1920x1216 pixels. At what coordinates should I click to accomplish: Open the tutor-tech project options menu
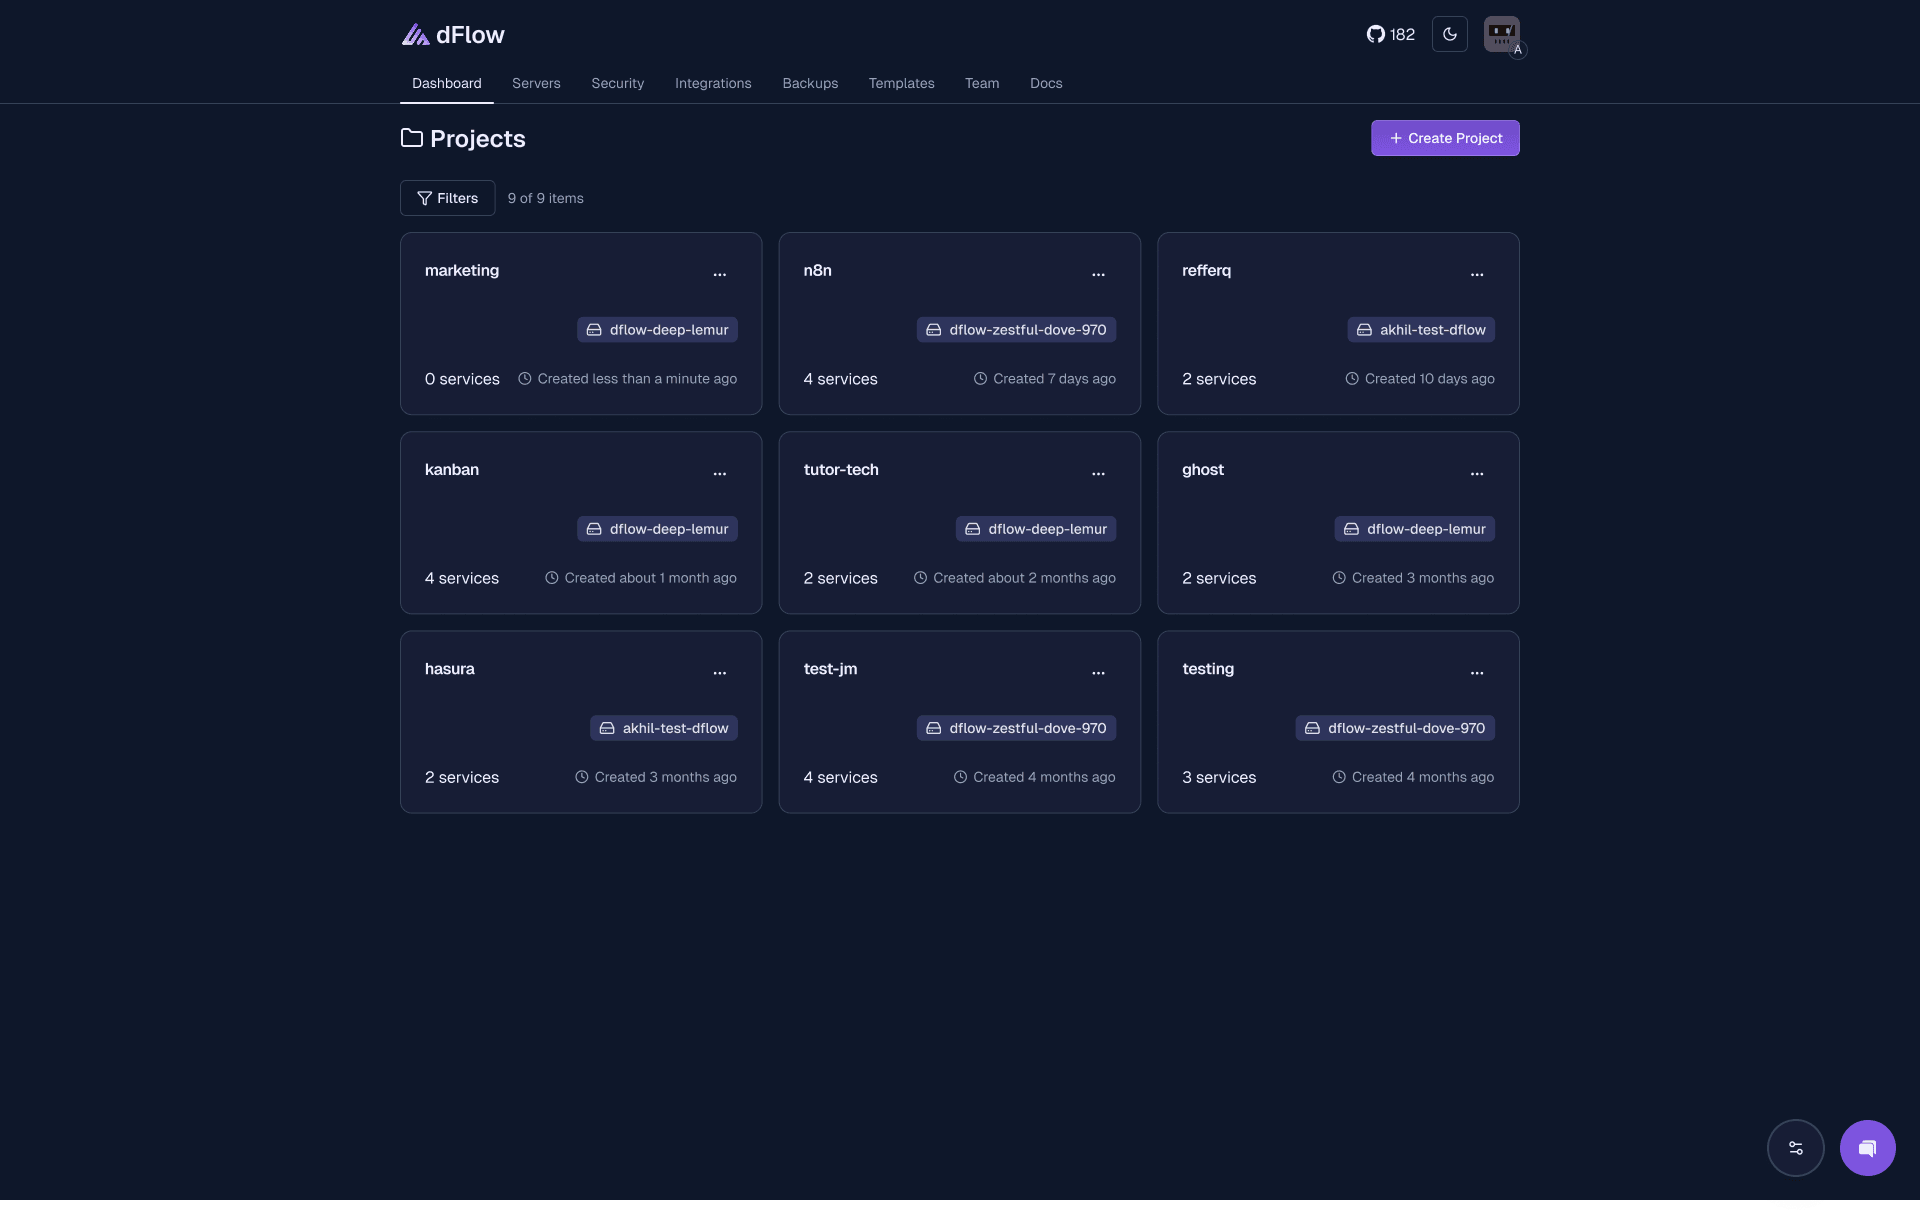tap(1098, 473)
